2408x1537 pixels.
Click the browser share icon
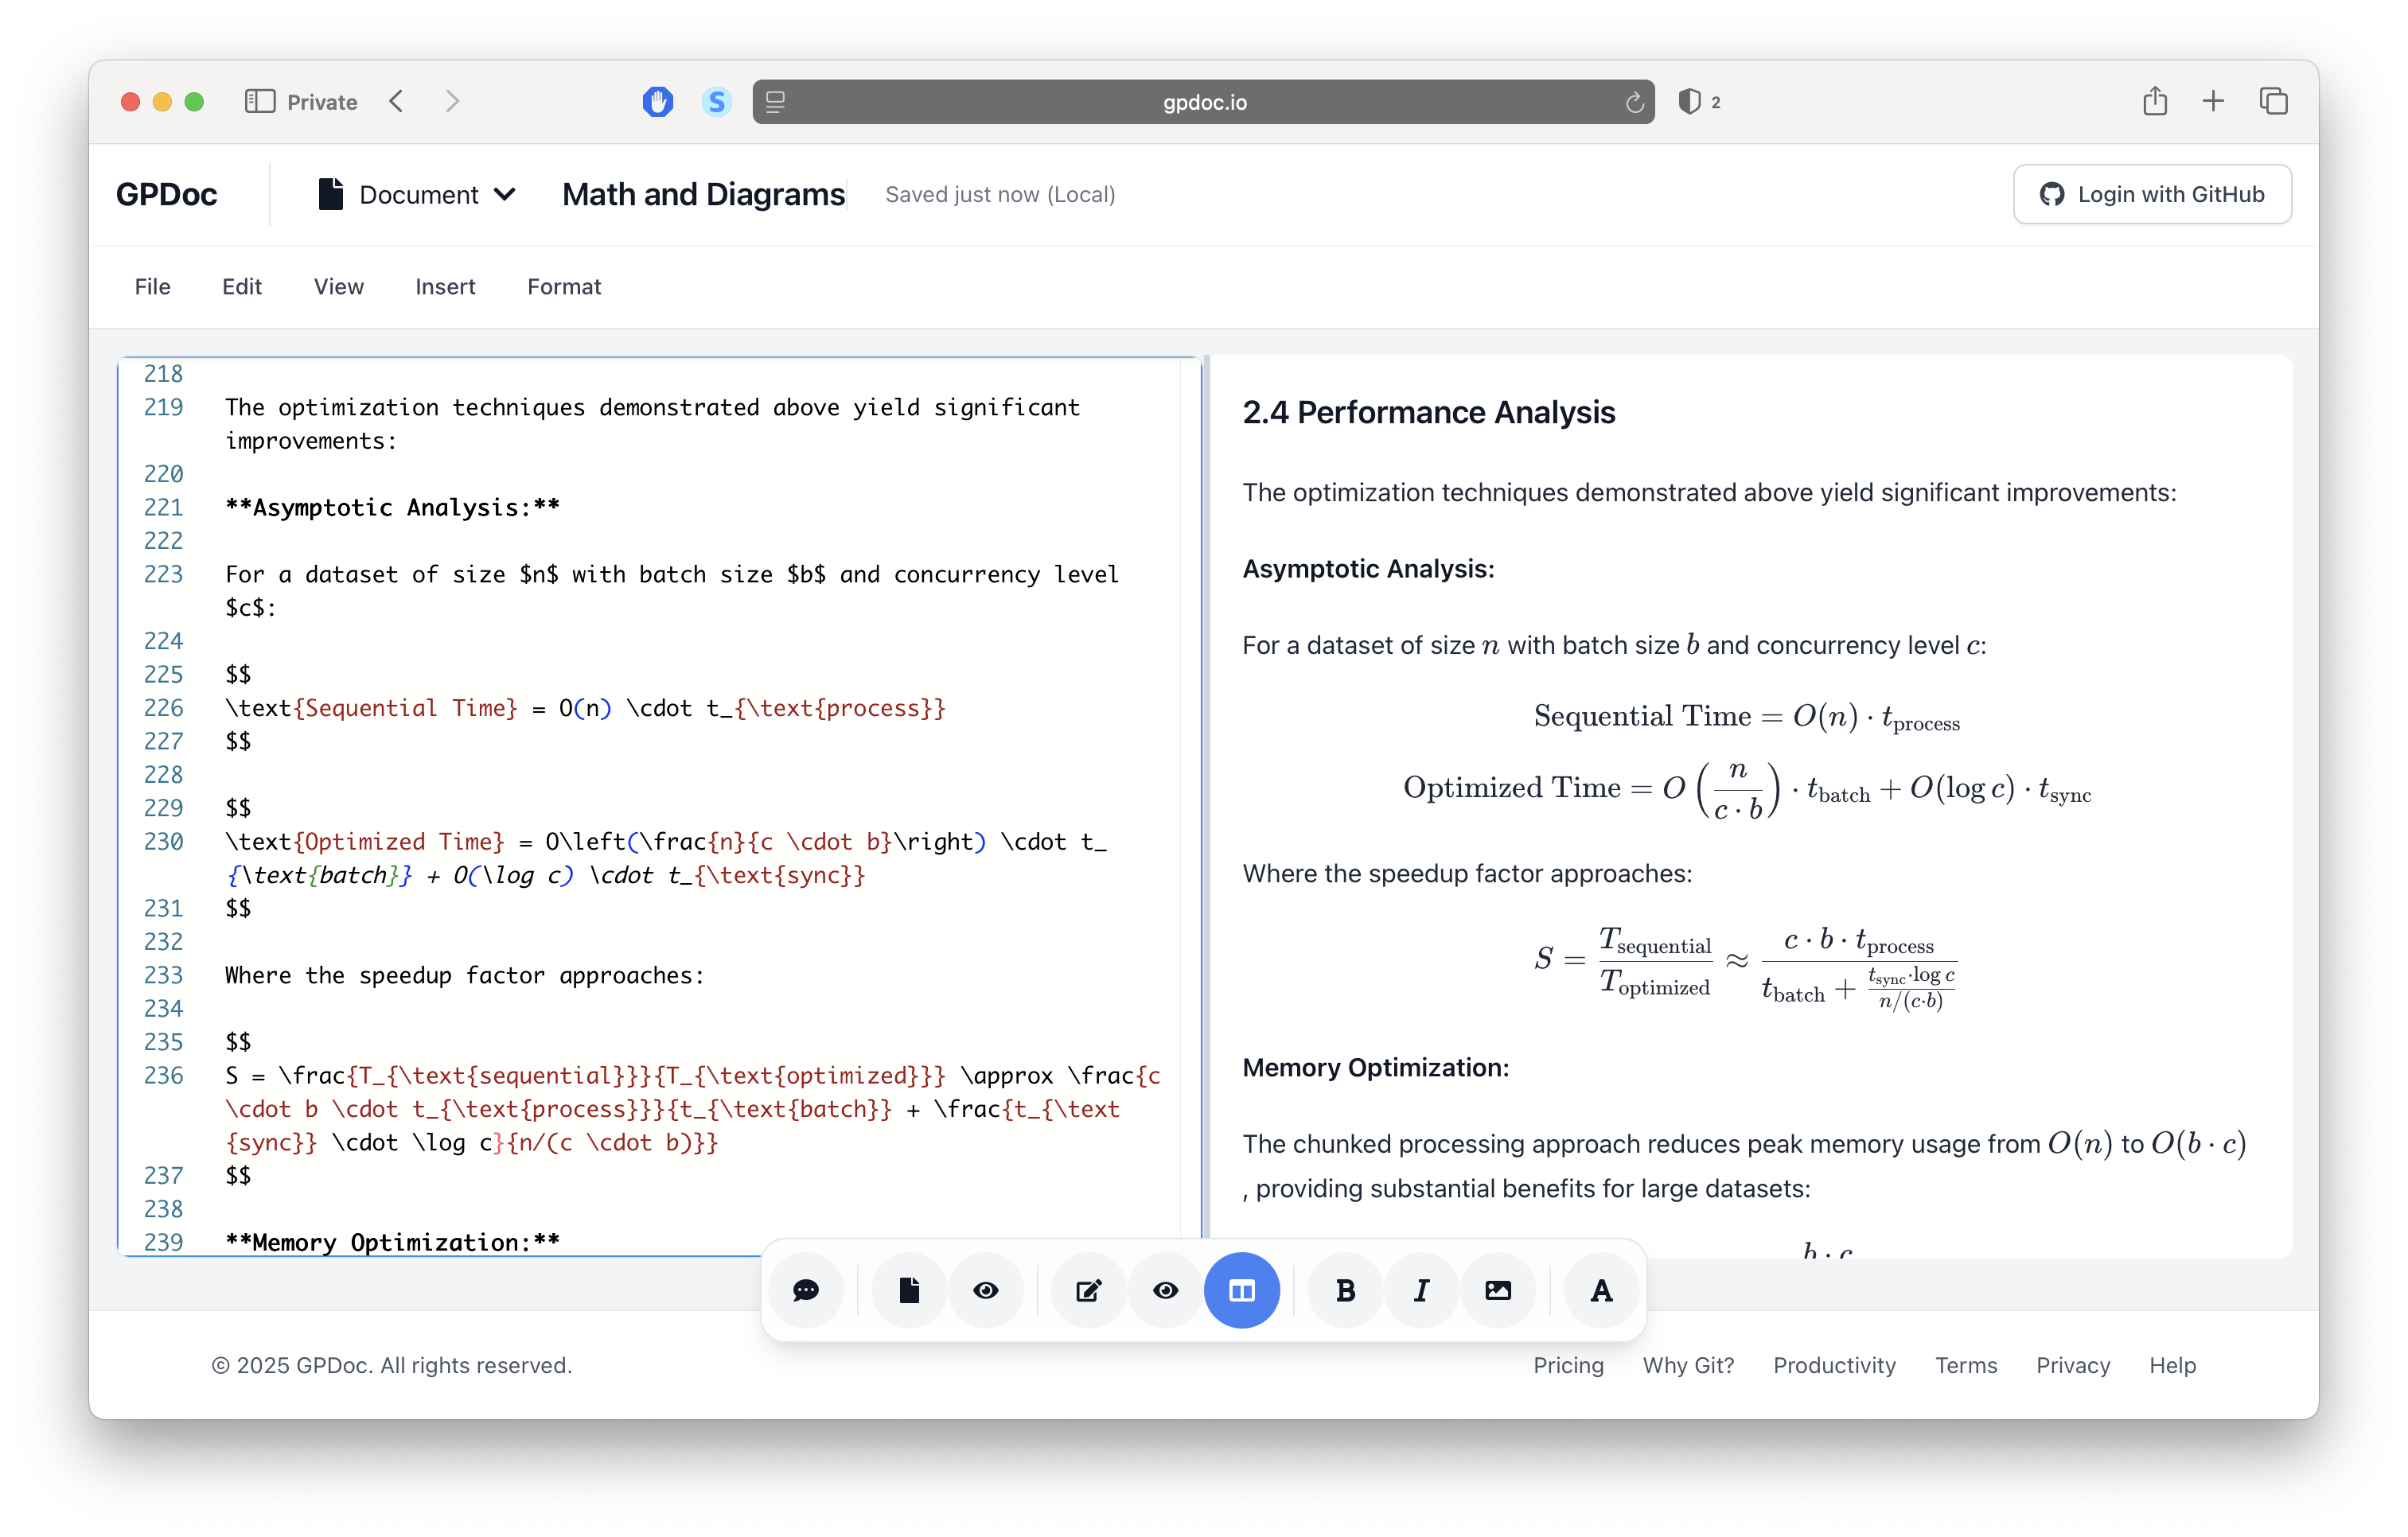tap(2154, 101)
